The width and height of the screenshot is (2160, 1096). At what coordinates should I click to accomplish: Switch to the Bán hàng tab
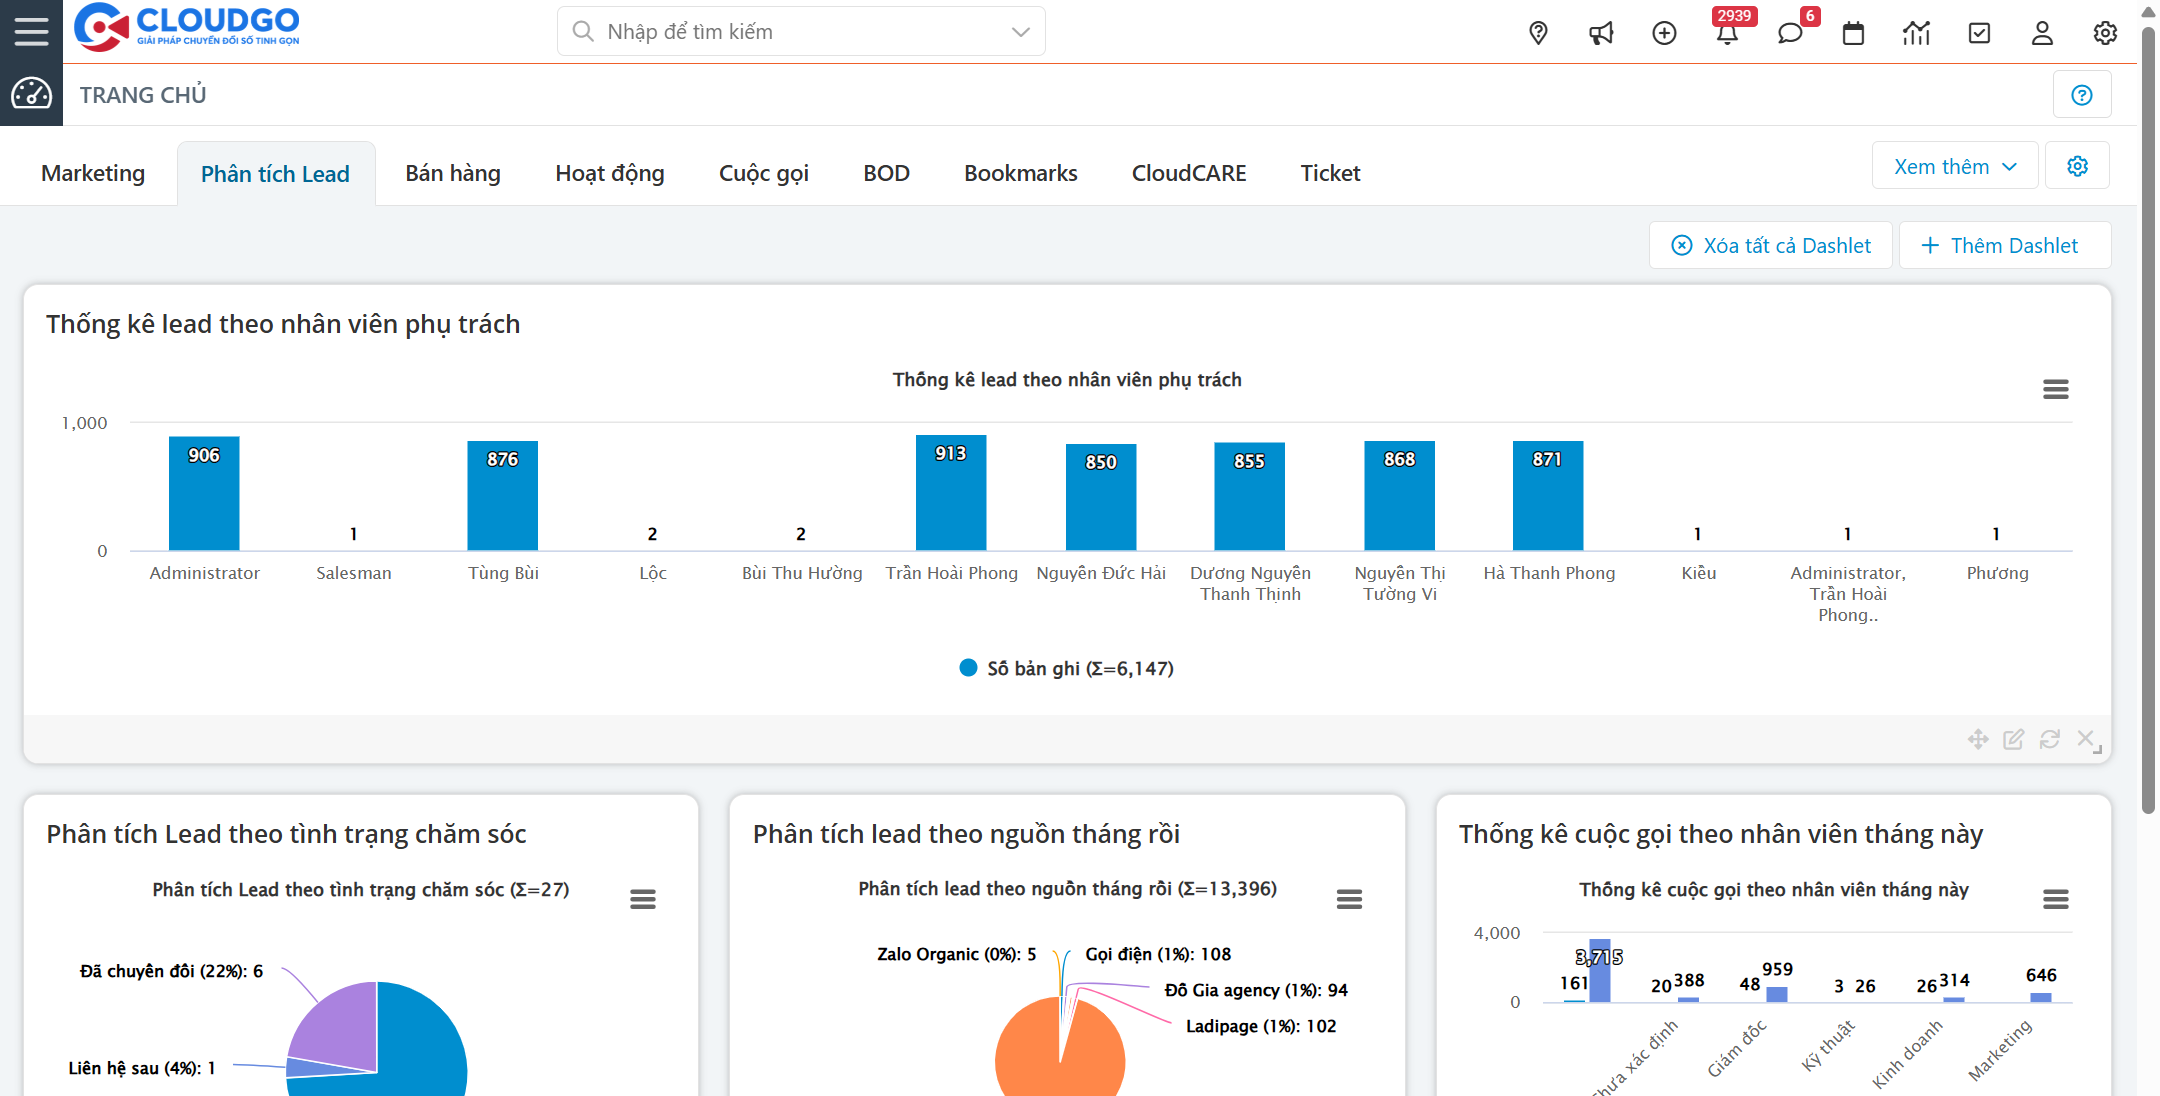click(453, 173)
